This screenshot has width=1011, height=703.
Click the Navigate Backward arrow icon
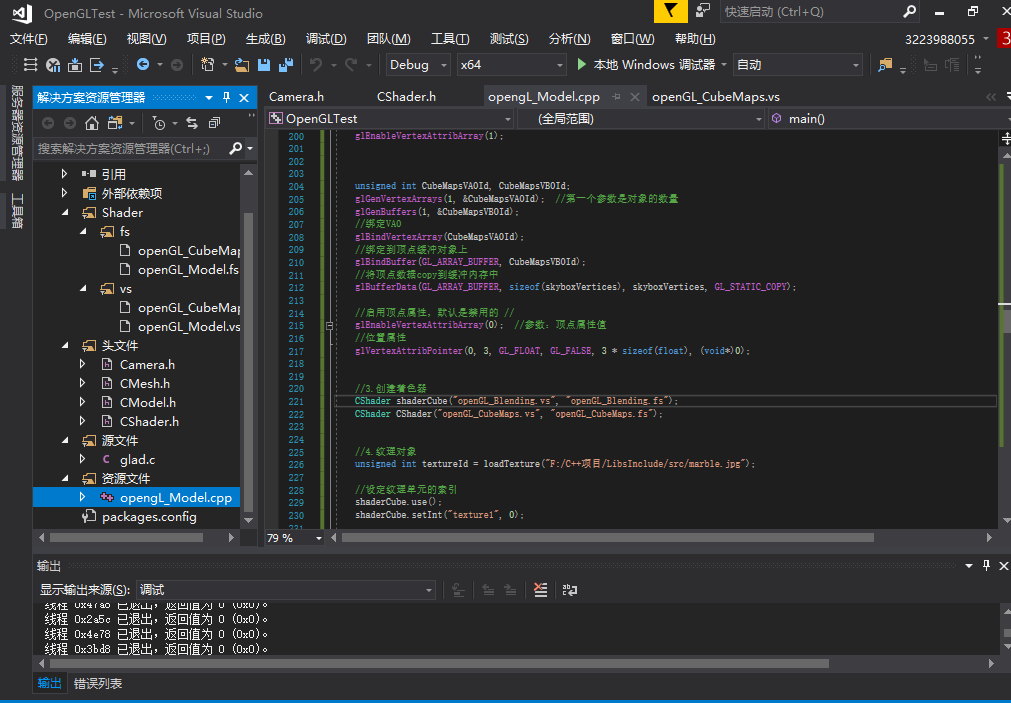coord(143,65)
